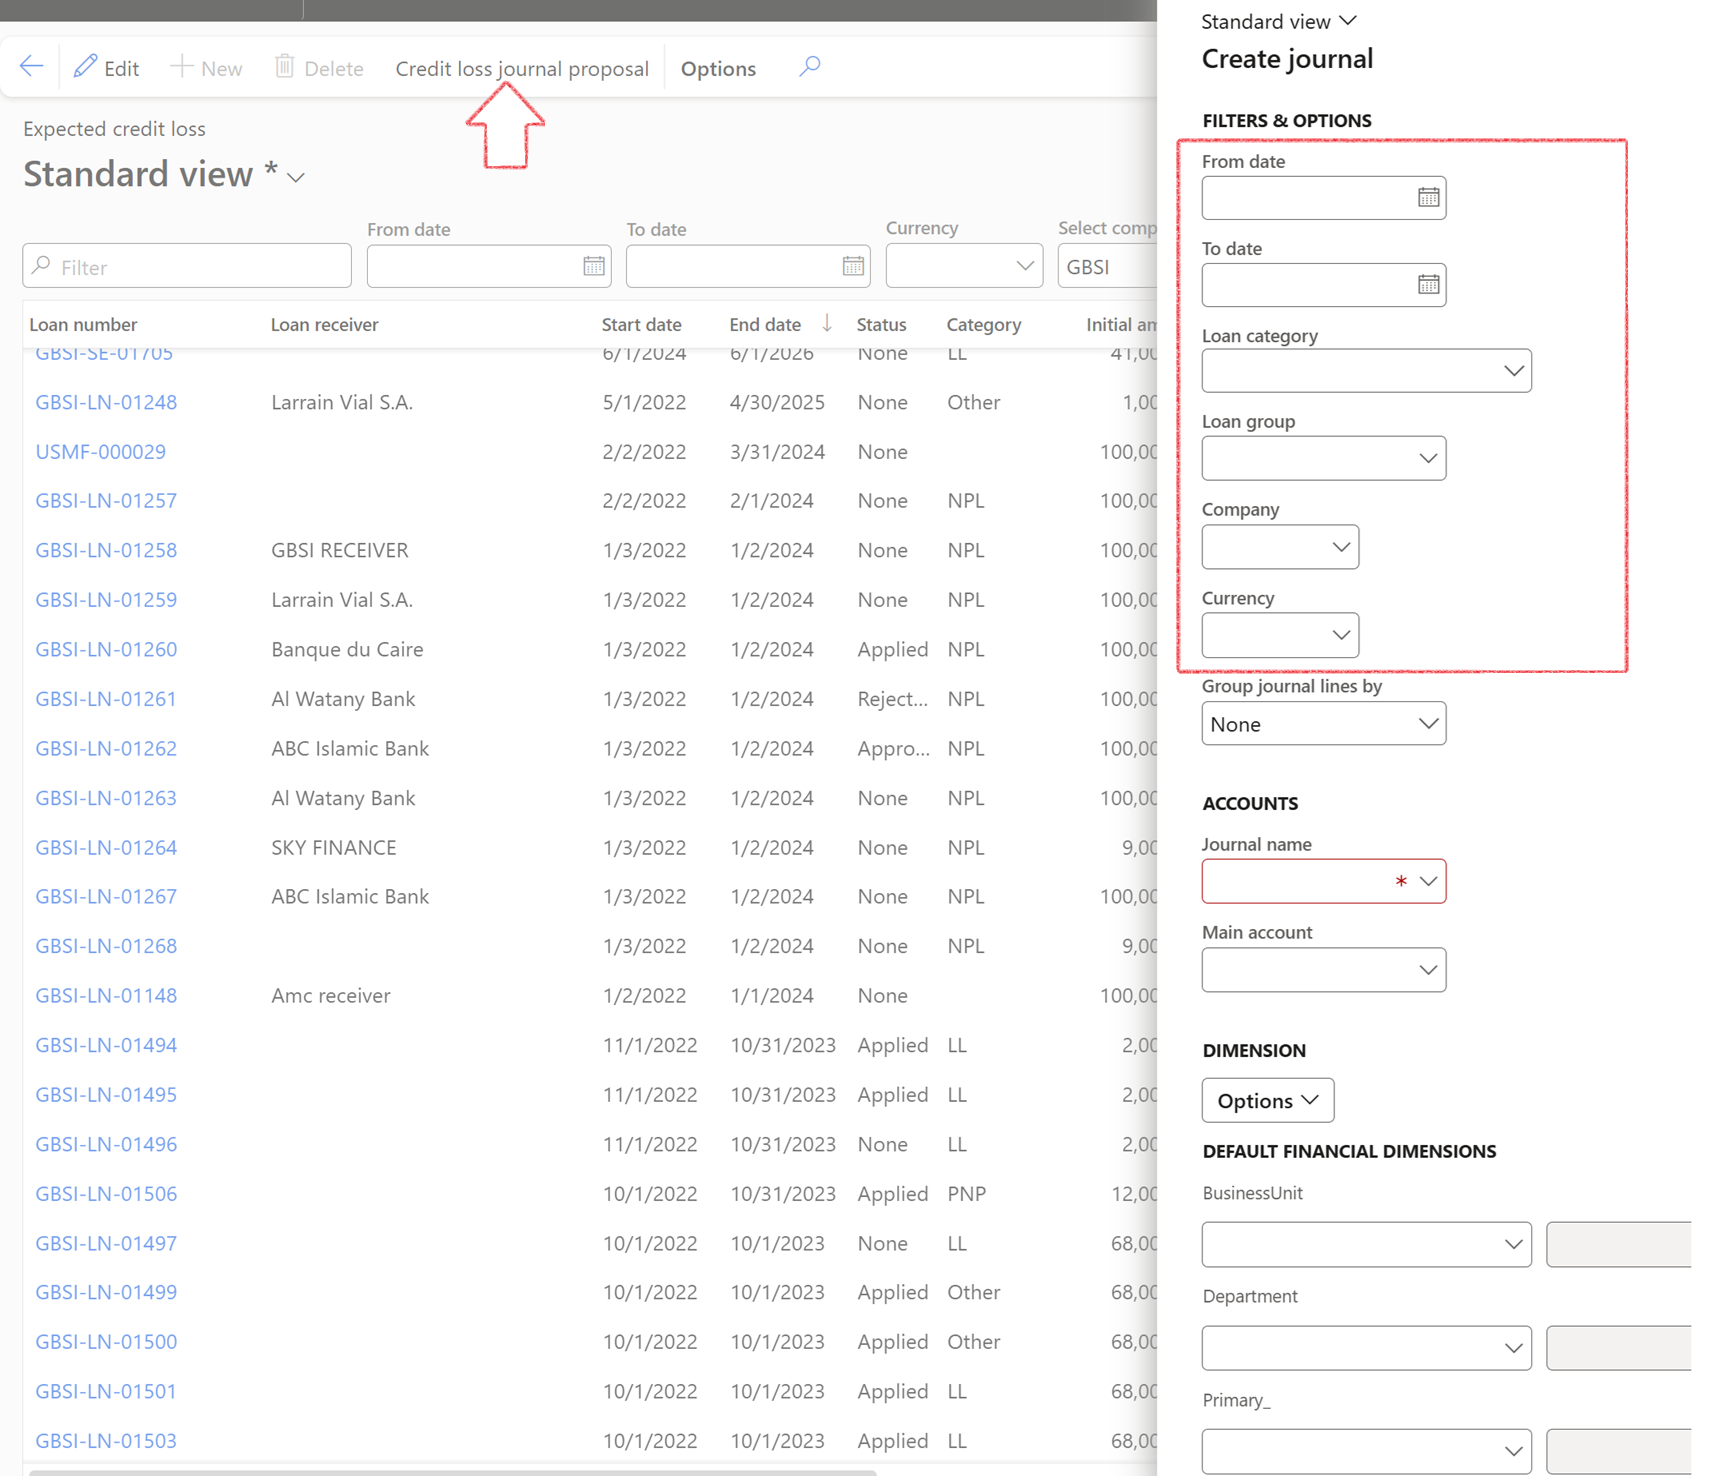Screen dimensions: 1716x1476
Task: Open the Loan group dropdown
Action: tap(1427, 458)
